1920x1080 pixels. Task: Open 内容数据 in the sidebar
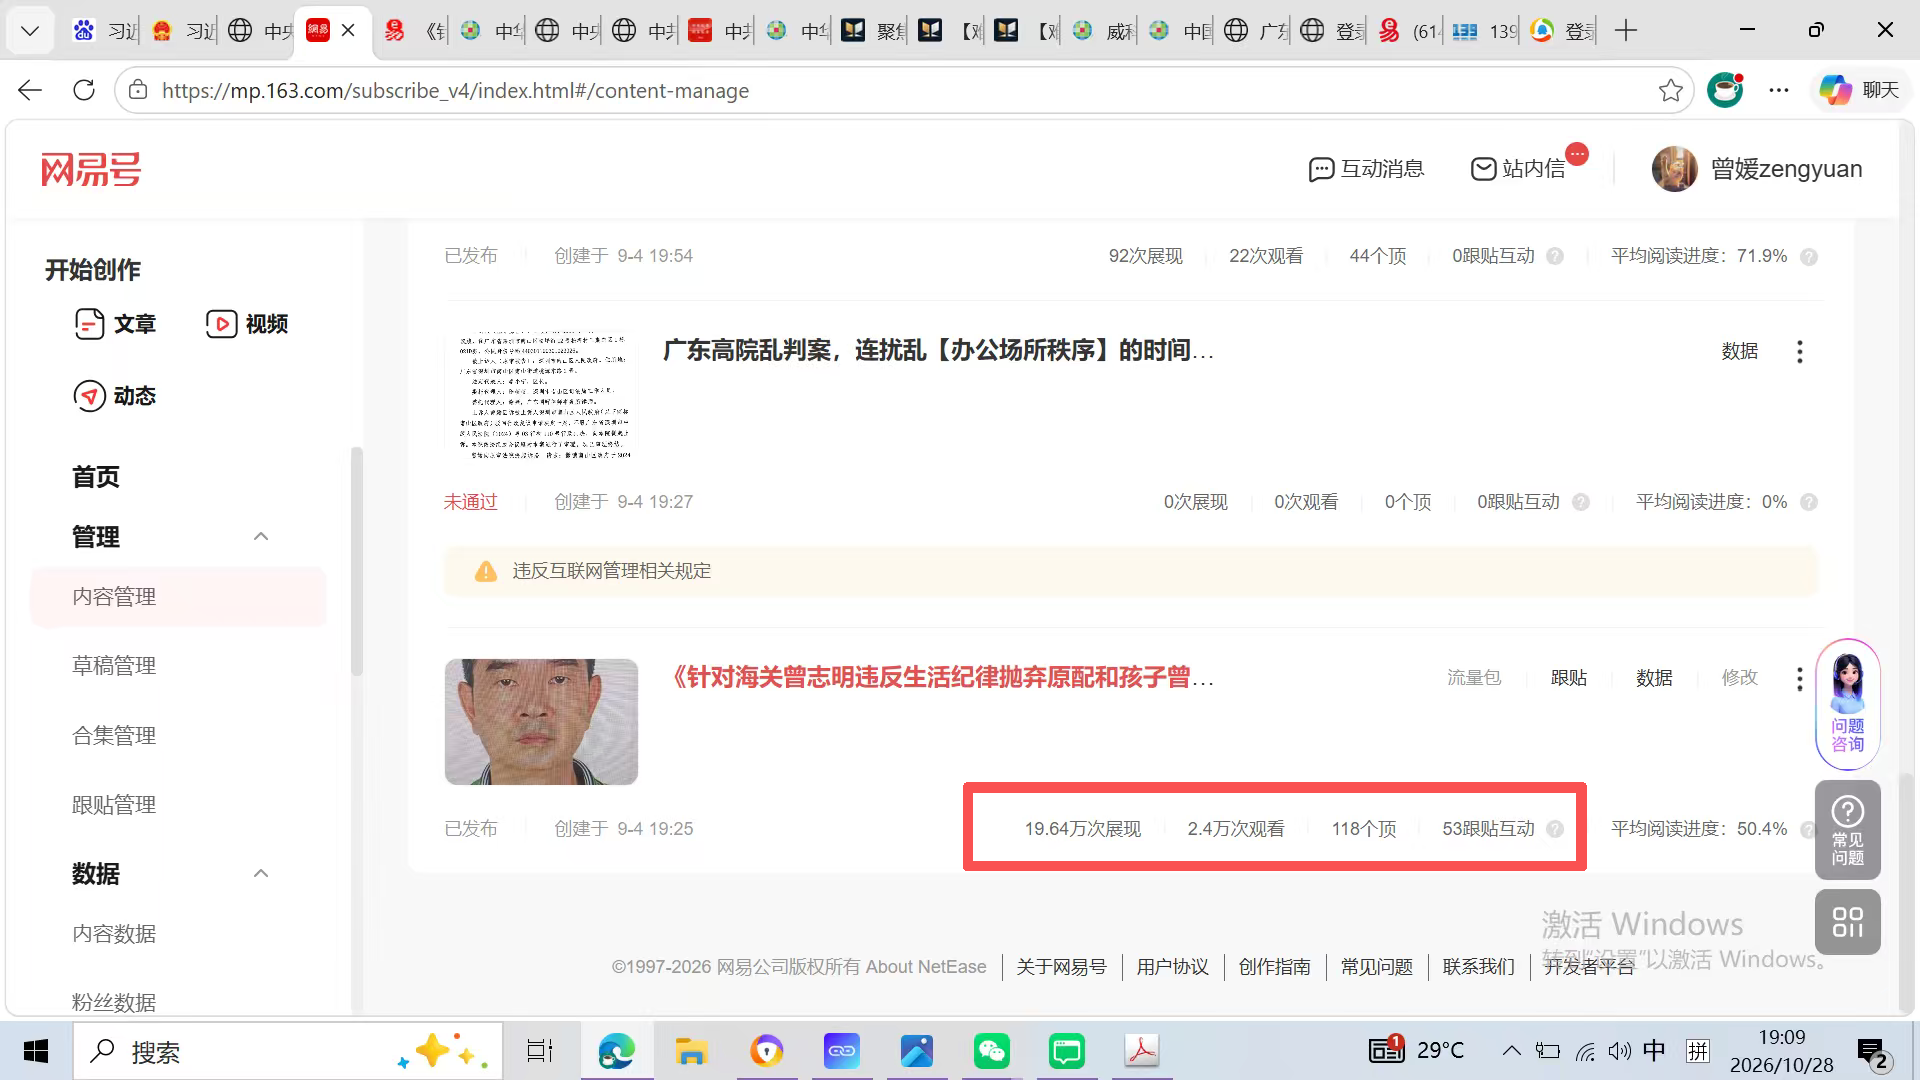114,934
